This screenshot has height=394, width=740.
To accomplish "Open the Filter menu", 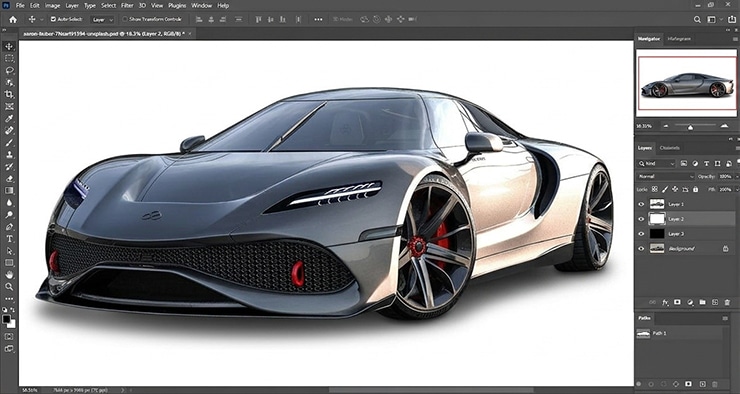I will tap(127, 6).
